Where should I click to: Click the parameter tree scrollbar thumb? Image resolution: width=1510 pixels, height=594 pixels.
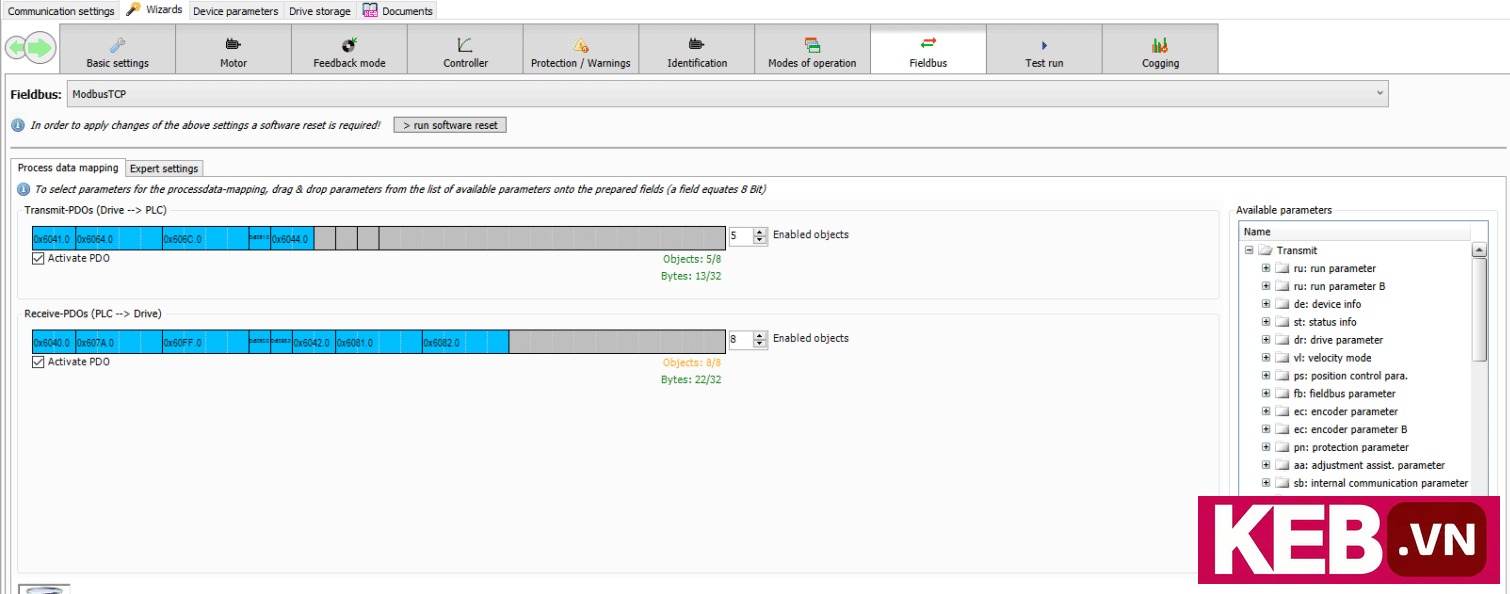(x=1479, y=310)
